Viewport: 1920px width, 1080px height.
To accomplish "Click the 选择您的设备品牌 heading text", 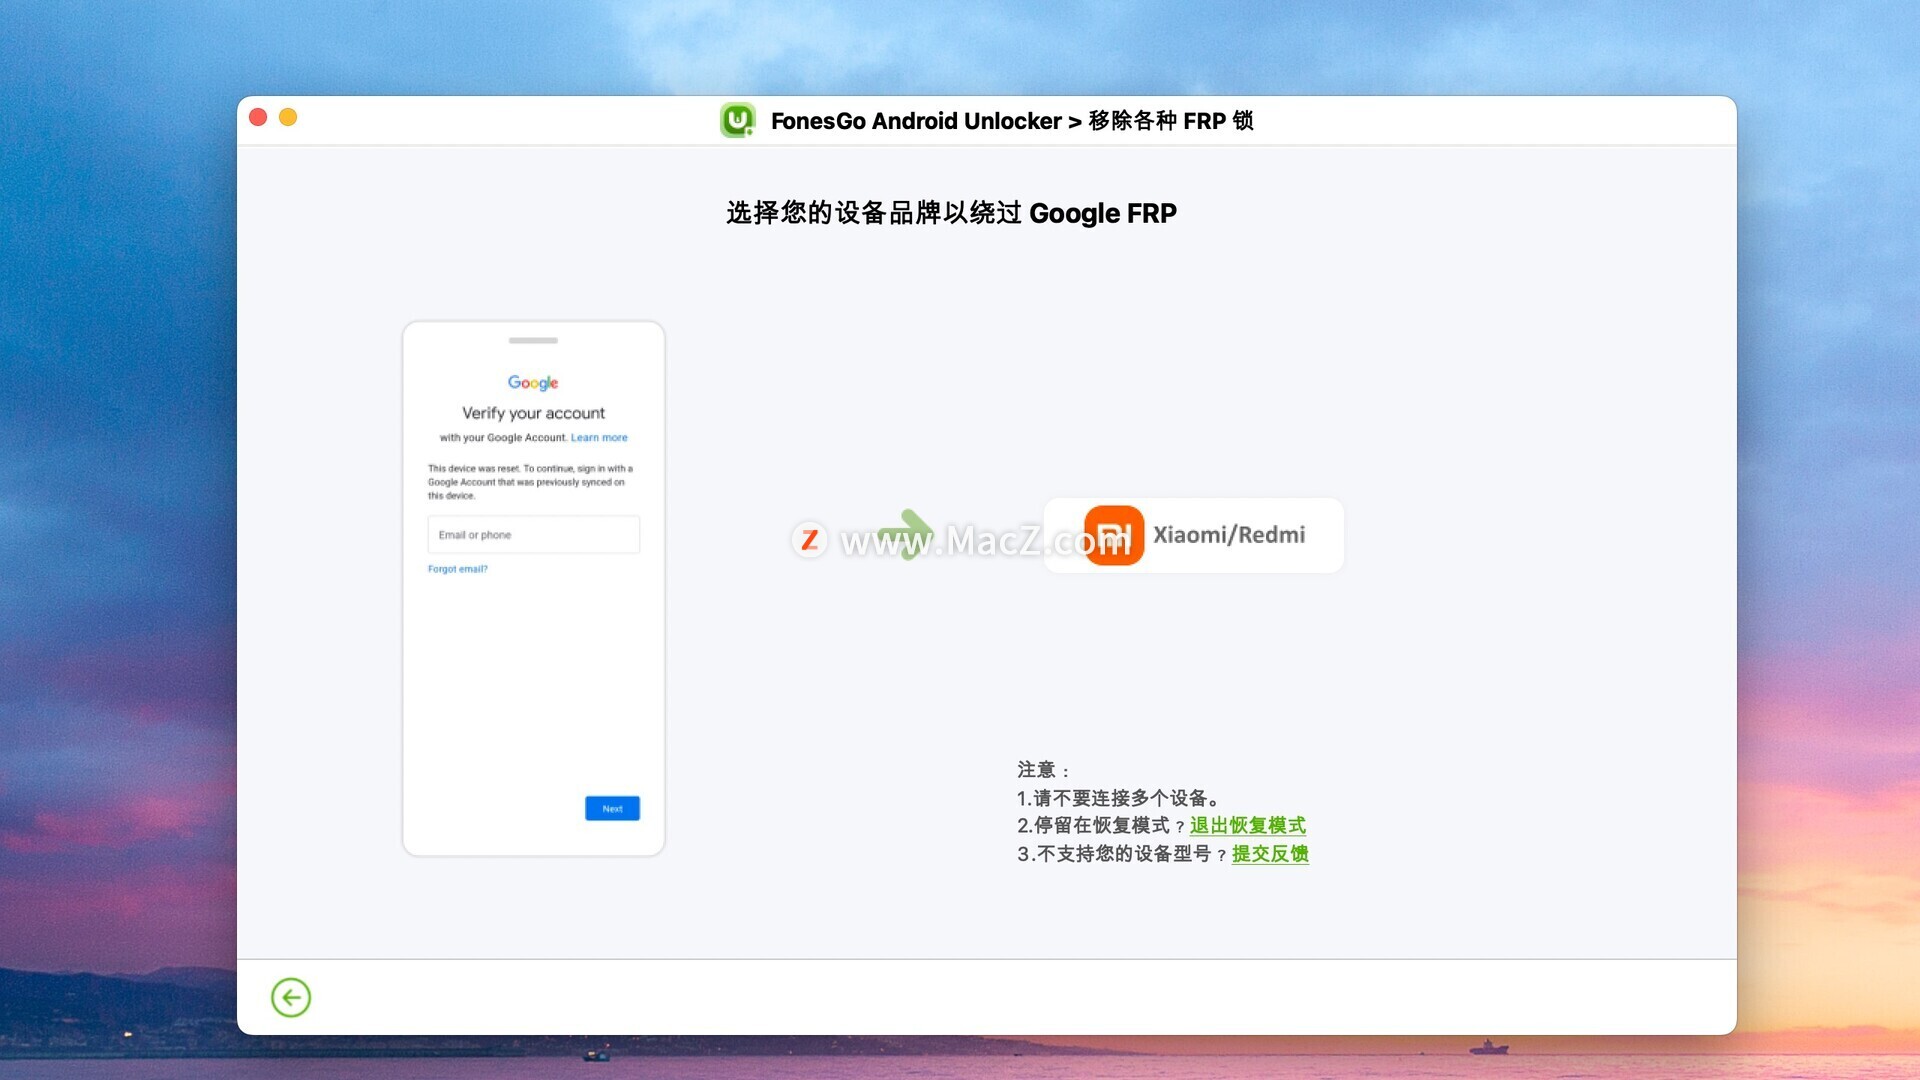I will coord(951,213).
